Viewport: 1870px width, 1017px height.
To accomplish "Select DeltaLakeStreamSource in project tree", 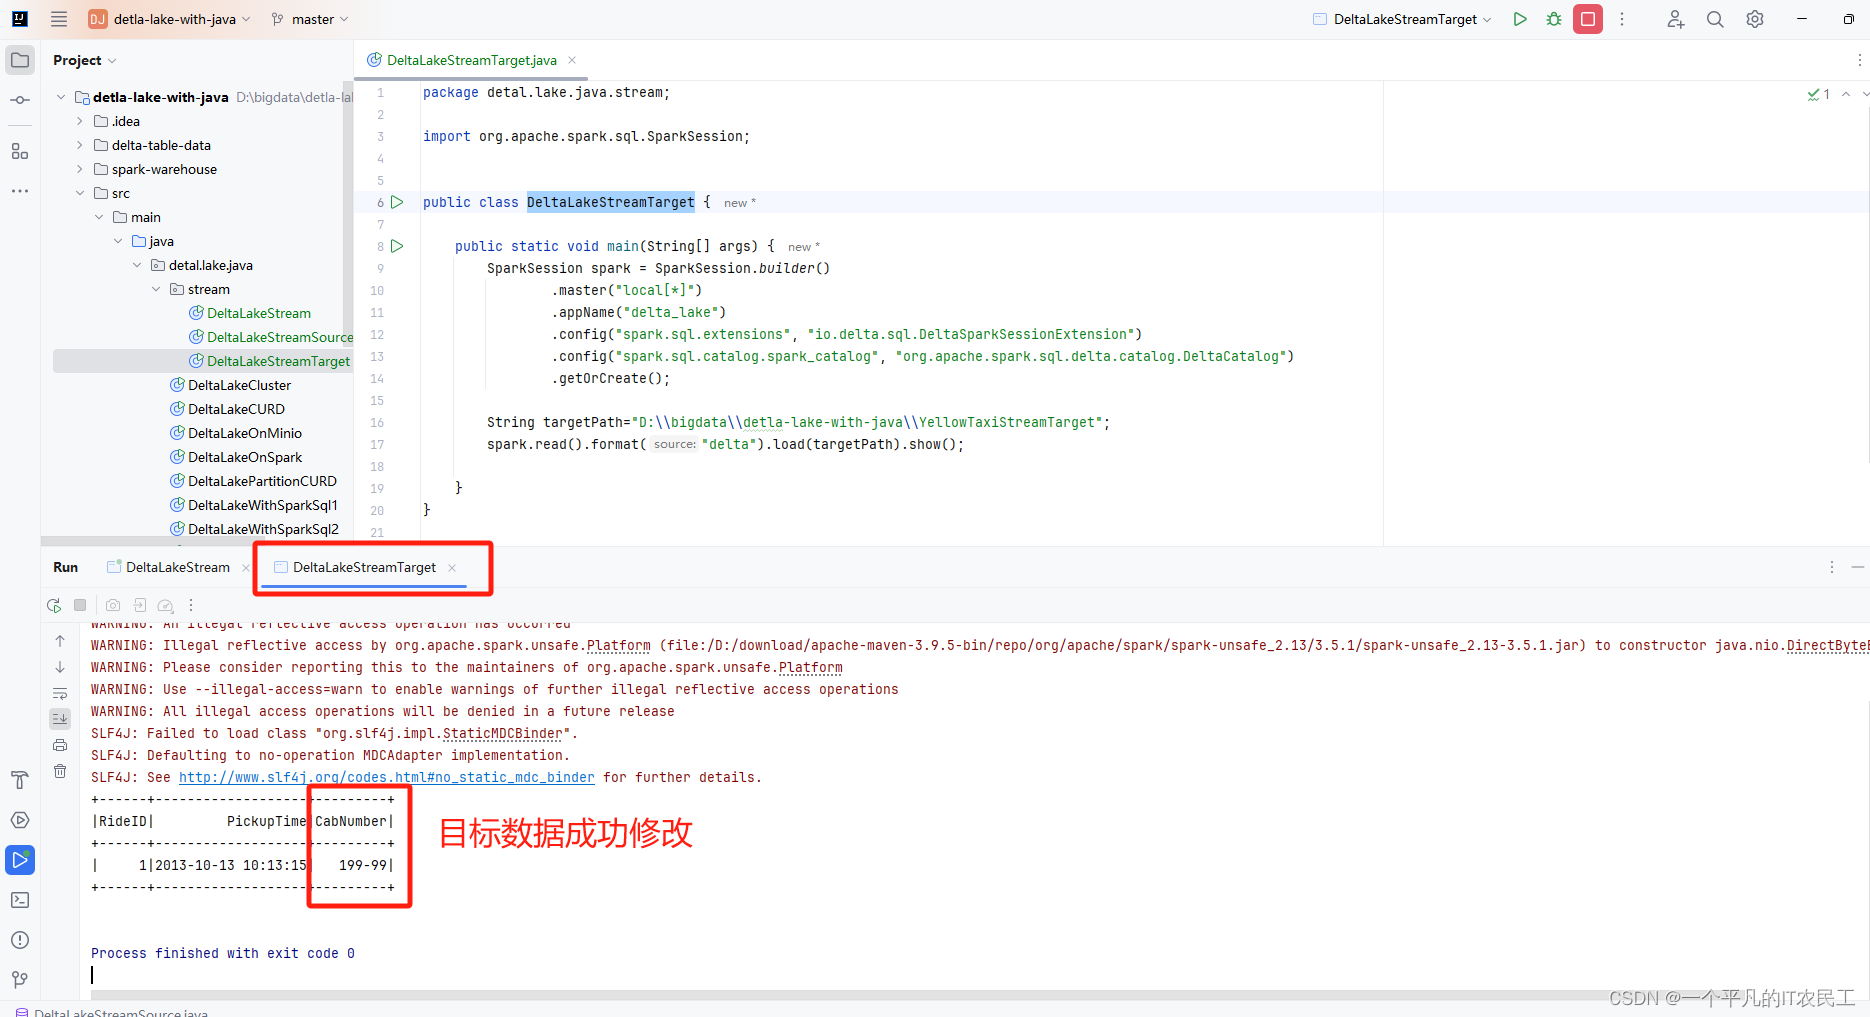I will [272, 337].
